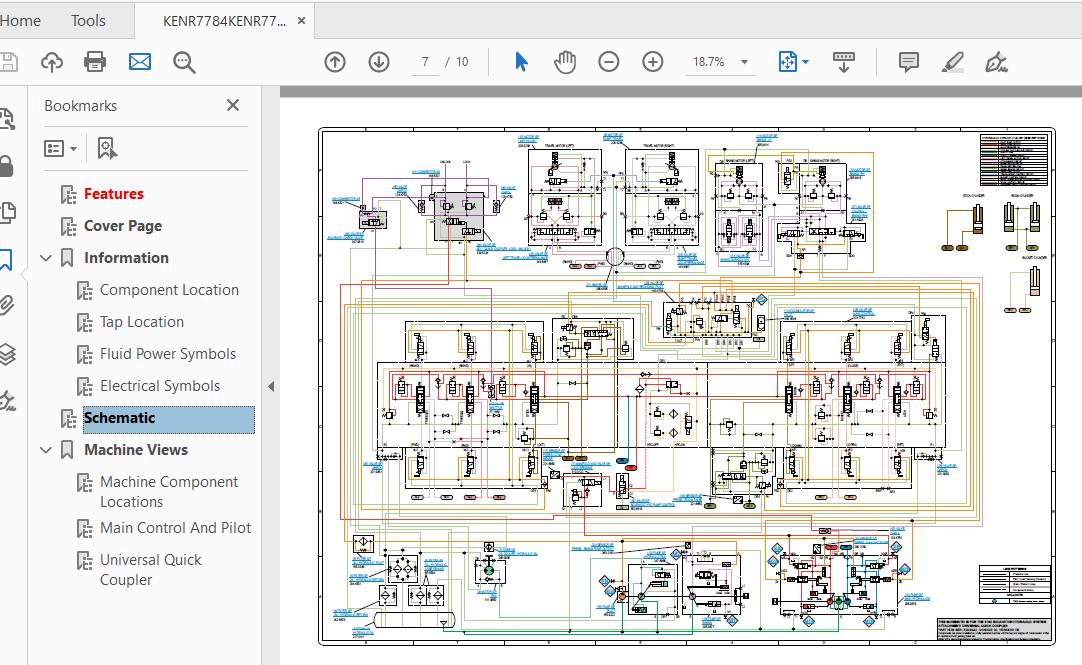1082x665 pixels.
Task: Open the Fluid Power Symbols bookmark
Action: click(168, 354)
